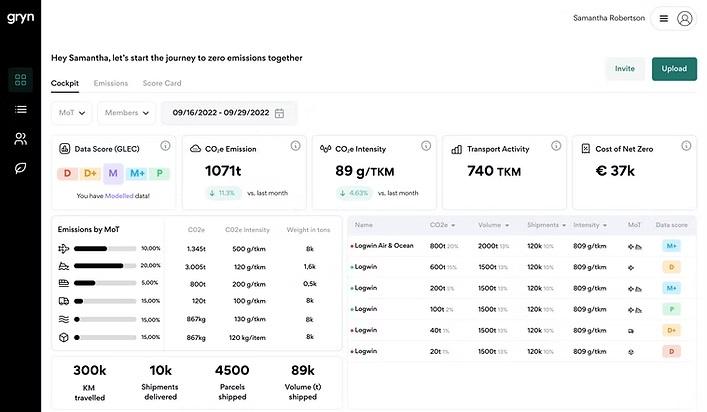Click the list icon in the sidebar

coord(20,109)
